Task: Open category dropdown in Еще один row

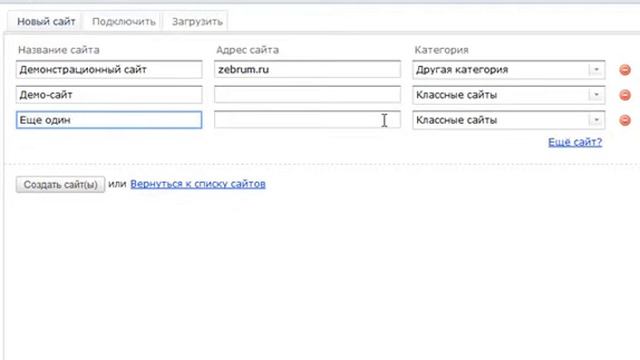Action: [509, 120]
